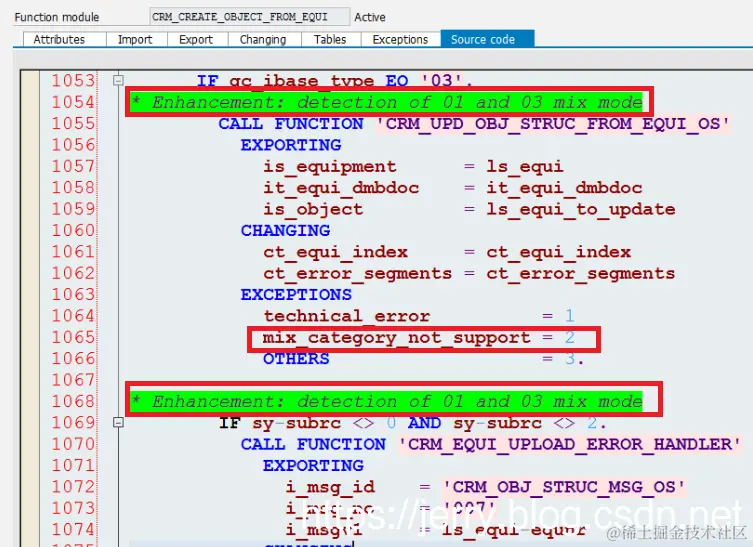Screen dimensions: 753x547
Task: Click the EXPORTING keyword on line 1056
Action: pyautogui.click(x=291, y=145)
